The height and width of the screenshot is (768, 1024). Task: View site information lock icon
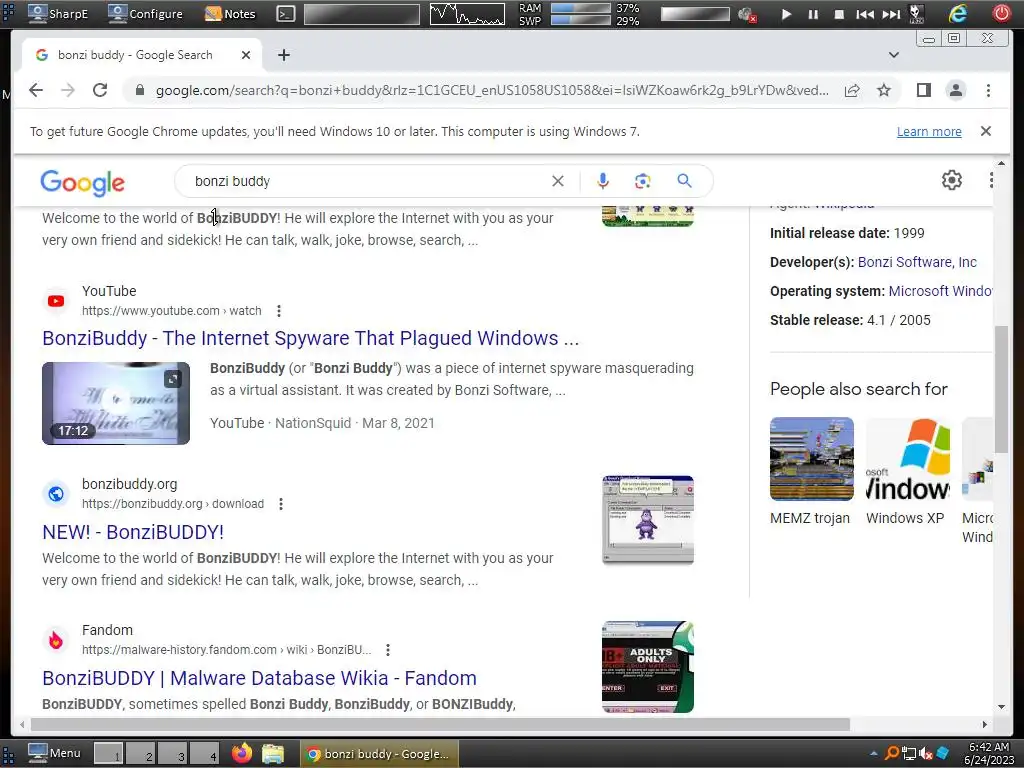tap(140, 90)
